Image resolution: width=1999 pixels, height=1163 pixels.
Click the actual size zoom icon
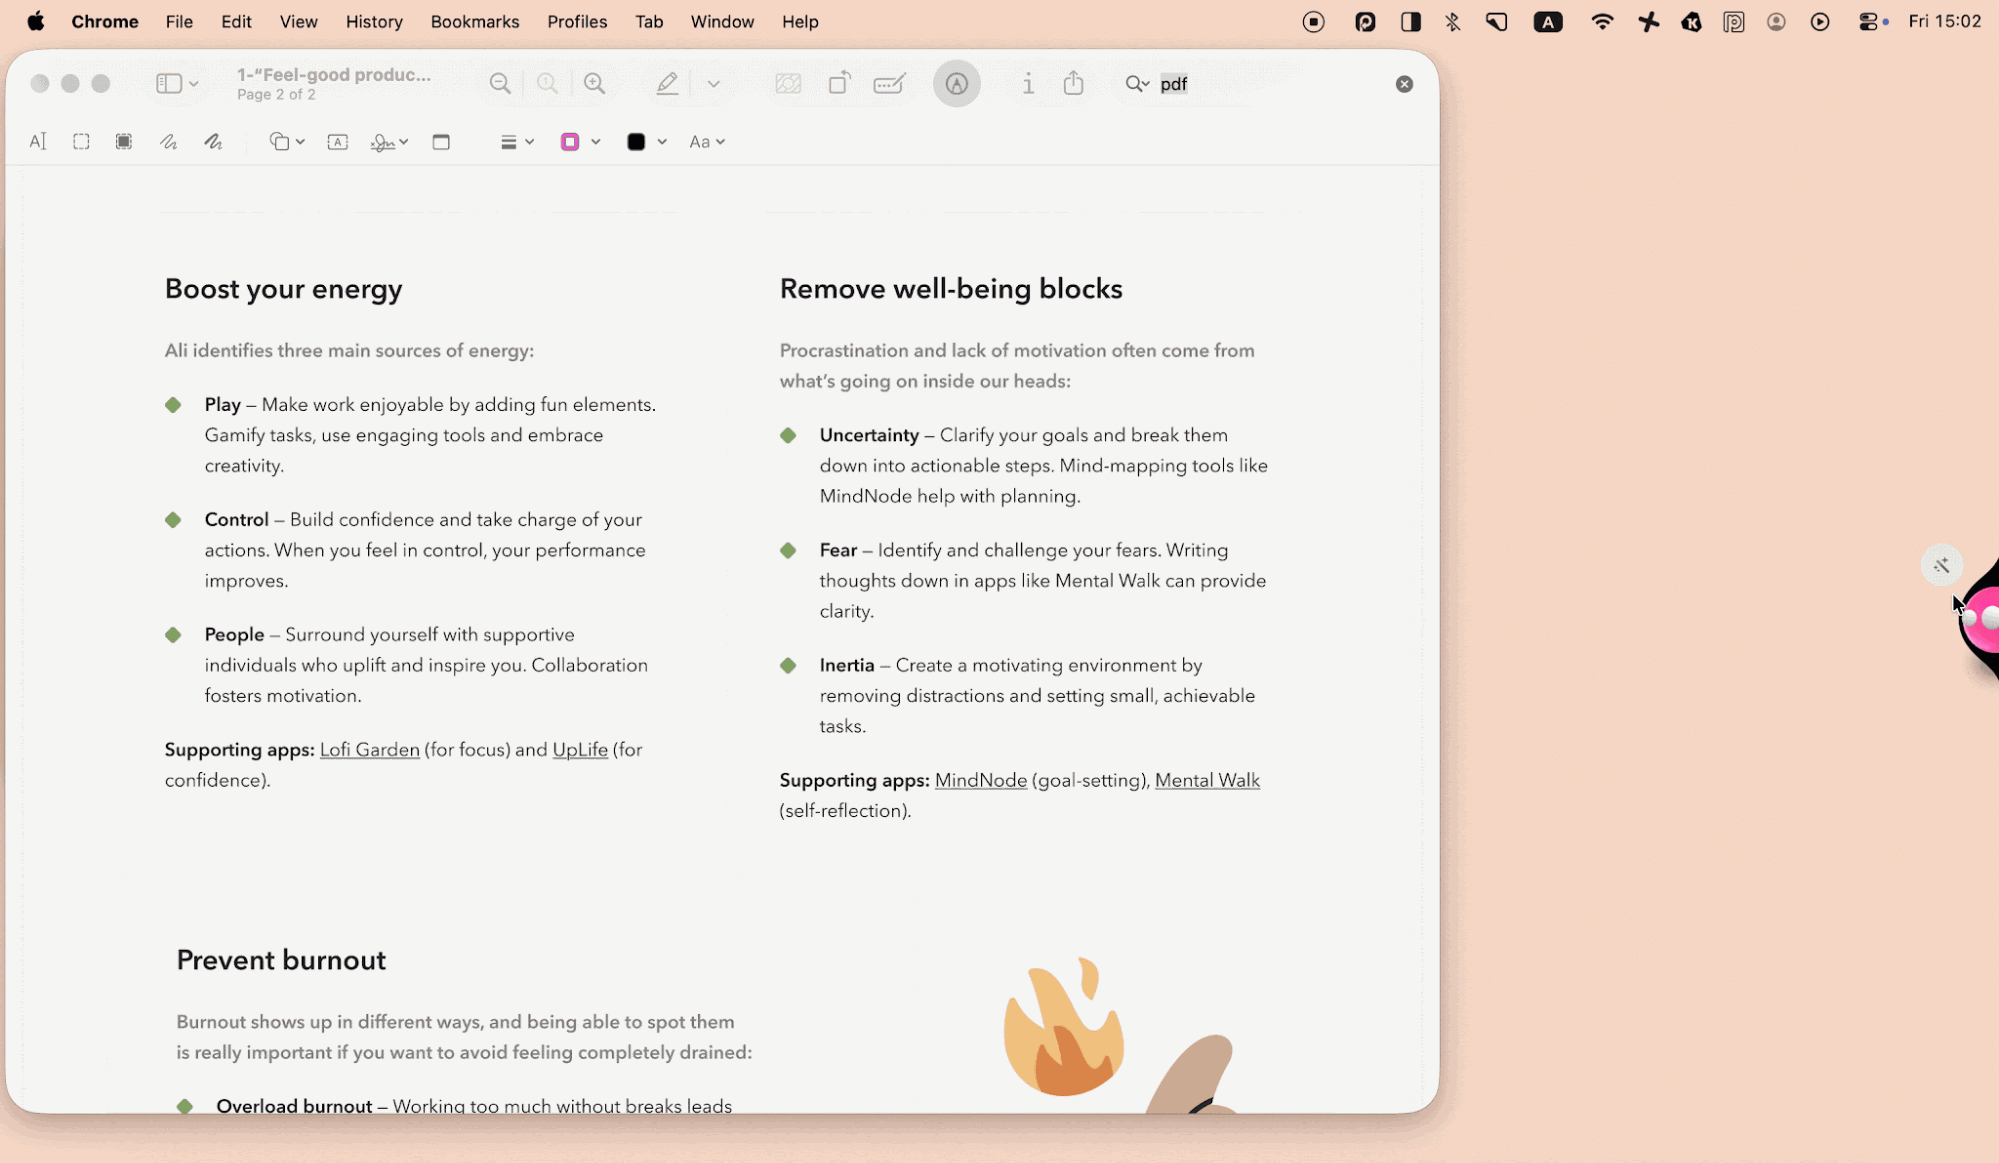pyautogui.click(x=547, y=84)
